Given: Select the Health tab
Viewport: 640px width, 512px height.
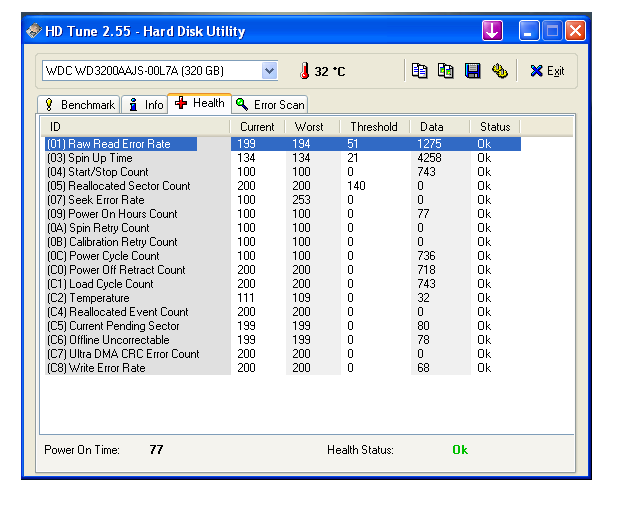Looking at the screenshot, I should 200,103.
